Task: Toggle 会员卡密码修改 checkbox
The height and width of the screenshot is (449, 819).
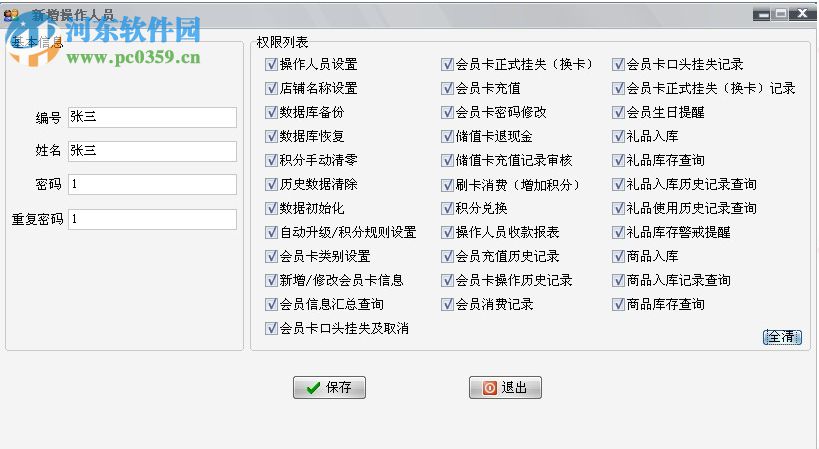Action: pyautogui.click(x=447, y=112)
